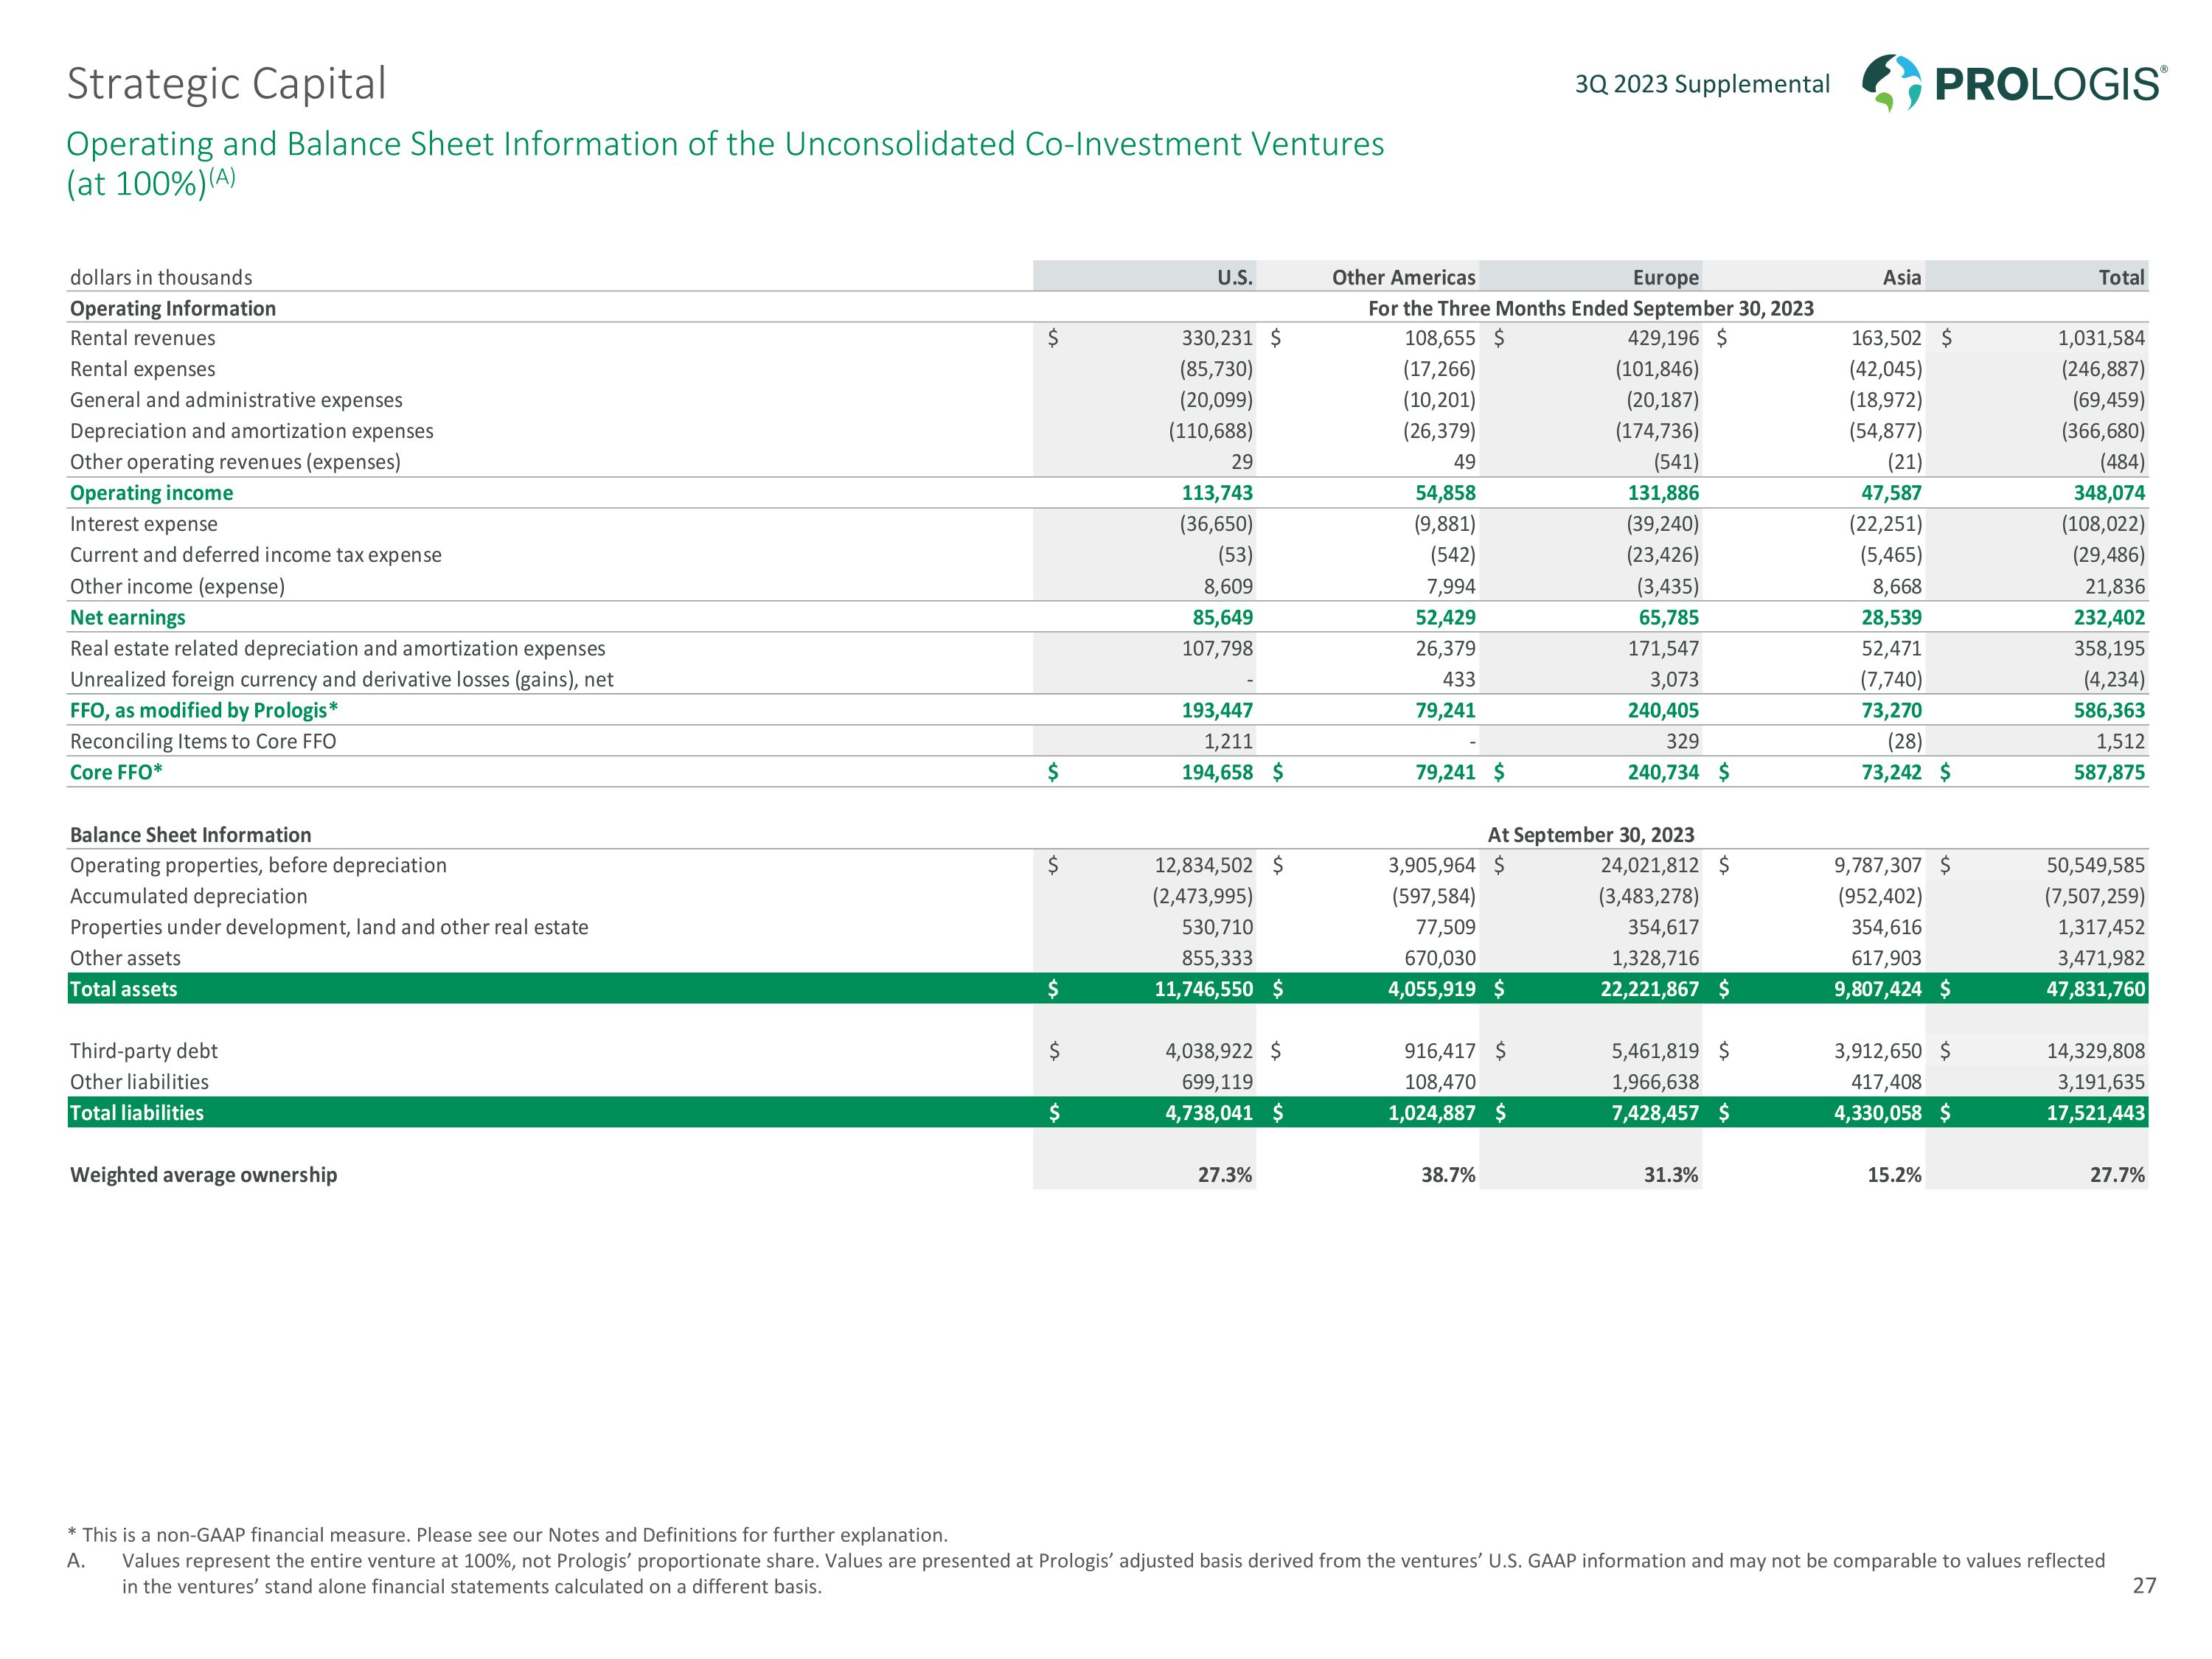
Task: Click the Balance Sheet Information section heading
Action: click(190, 835)
